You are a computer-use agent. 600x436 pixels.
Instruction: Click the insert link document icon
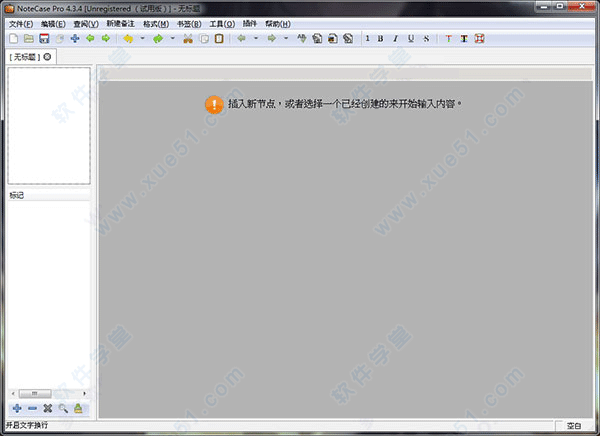click(317, 38)
